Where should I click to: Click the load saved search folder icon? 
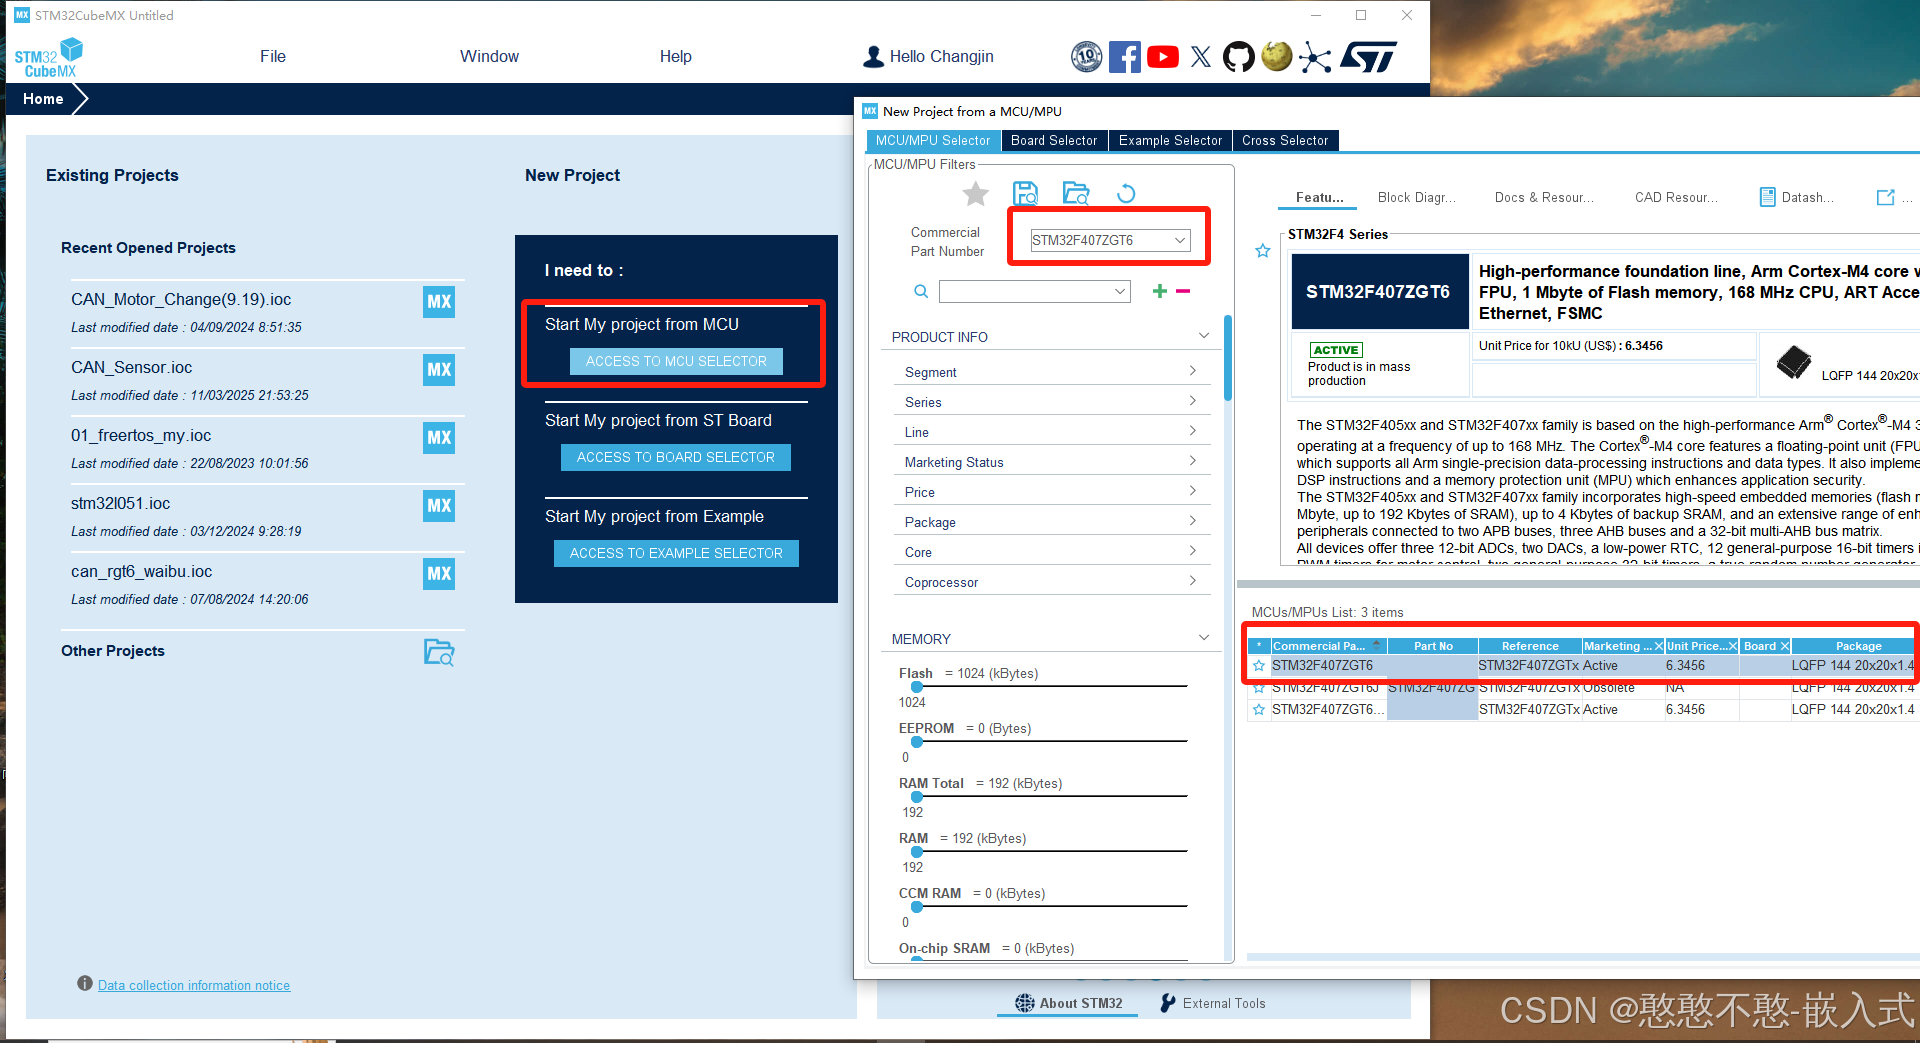(1076, 193)
